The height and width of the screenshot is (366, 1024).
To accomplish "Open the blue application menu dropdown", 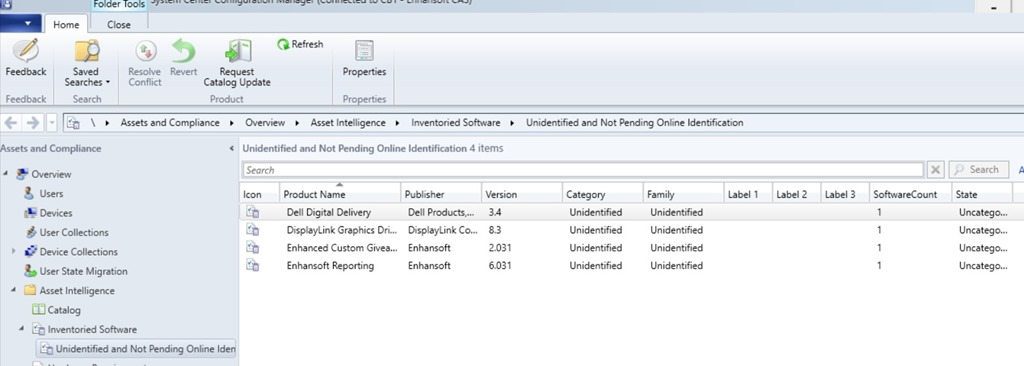I will pyautogui.click(x=22, y=24).
